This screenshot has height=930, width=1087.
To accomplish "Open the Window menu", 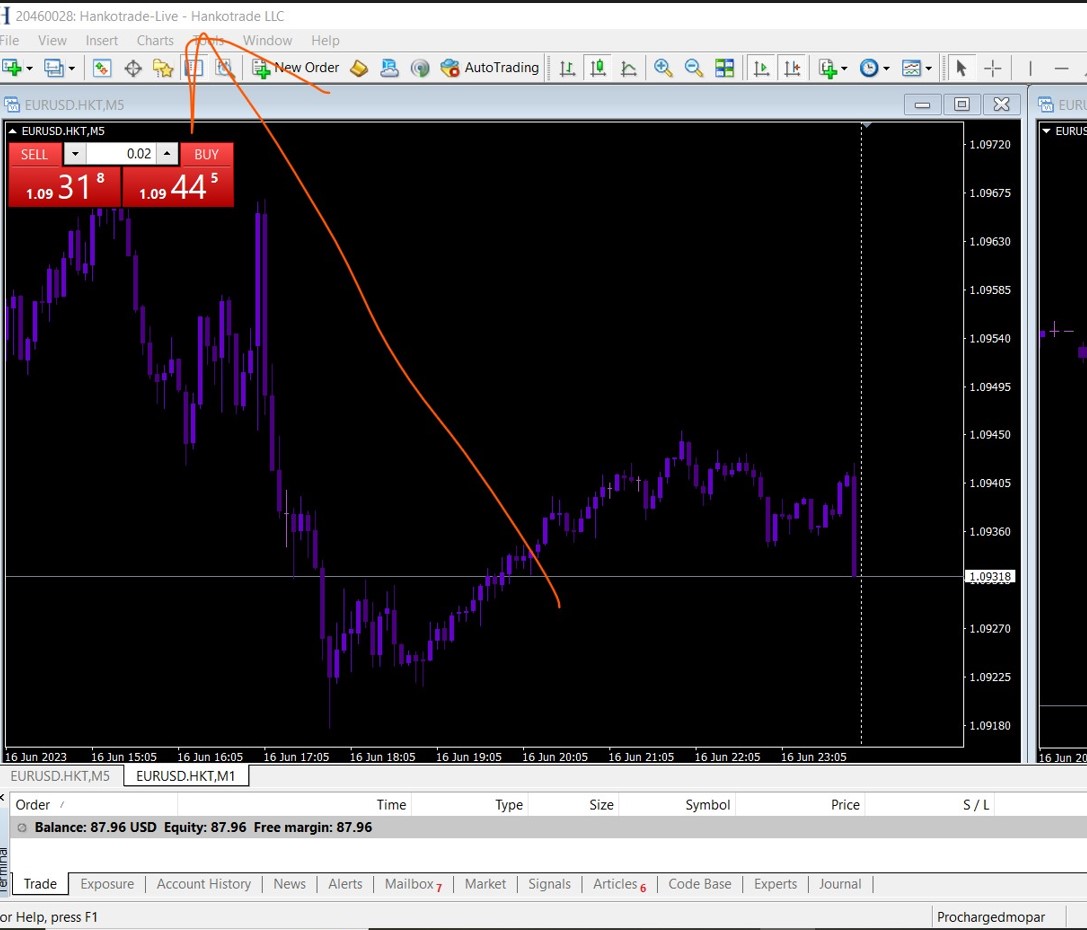I will 268,40.
